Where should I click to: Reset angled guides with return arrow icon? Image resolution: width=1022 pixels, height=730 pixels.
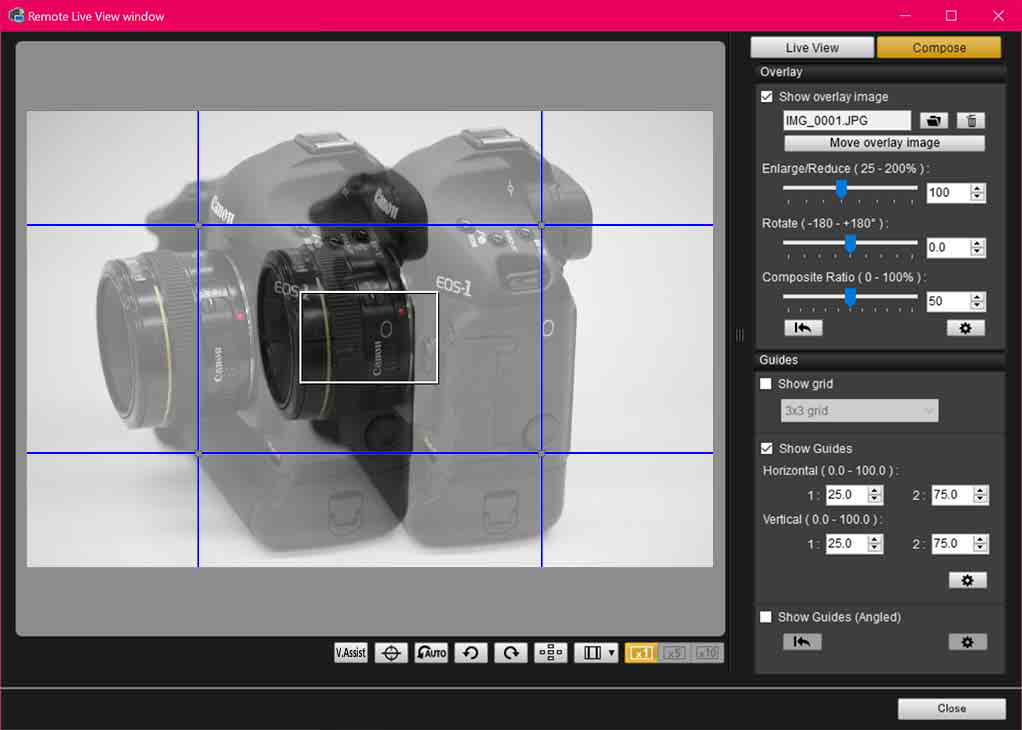802,642
